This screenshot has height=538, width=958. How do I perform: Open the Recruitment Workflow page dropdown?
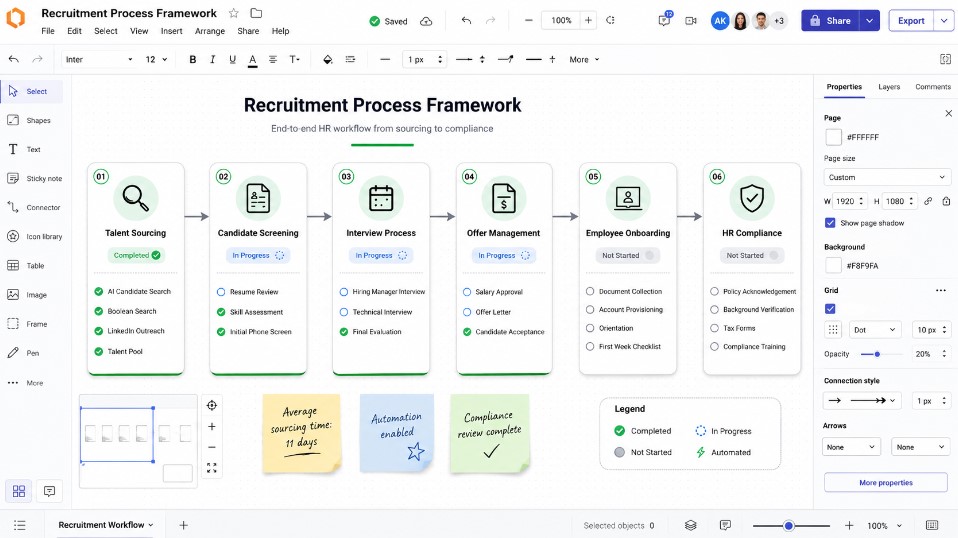pyautogui.click(x=106, y=525)
